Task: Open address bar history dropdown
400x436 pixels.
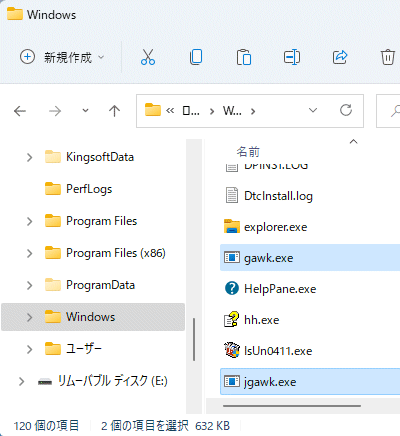Action: 313,110
